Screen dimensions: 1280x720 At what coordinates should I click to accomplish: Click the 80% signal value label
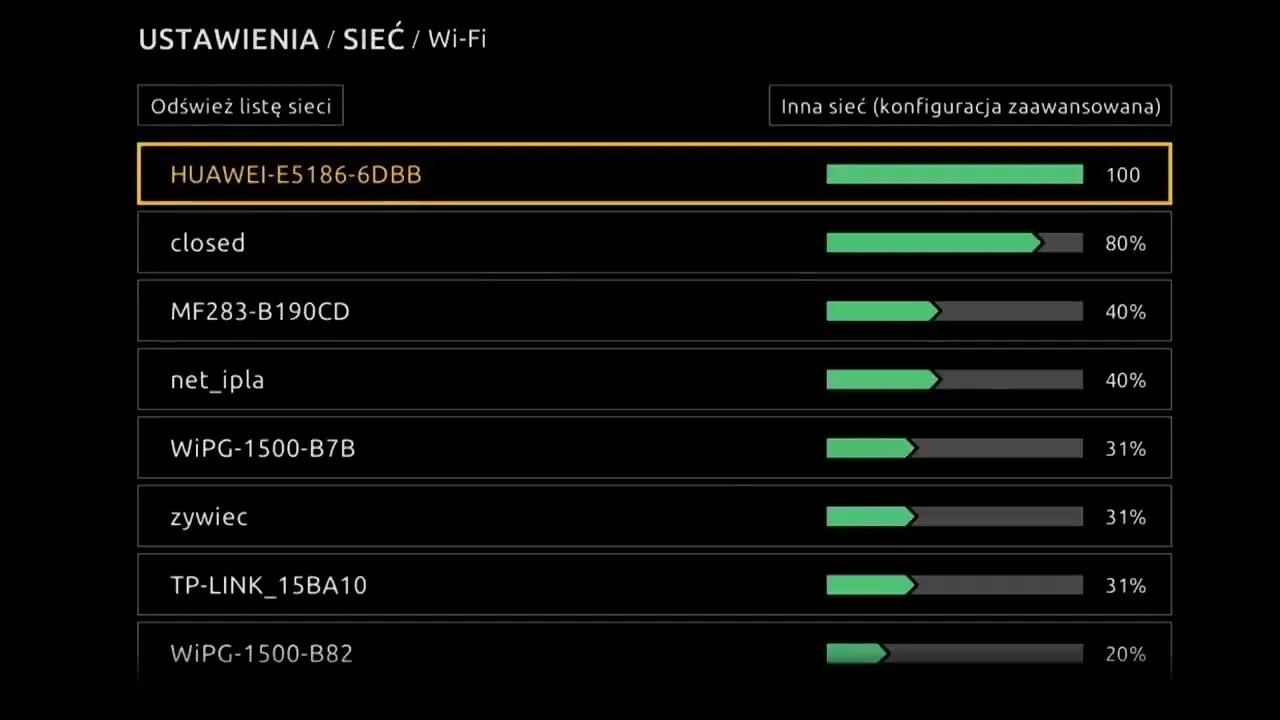point(1125,243)
